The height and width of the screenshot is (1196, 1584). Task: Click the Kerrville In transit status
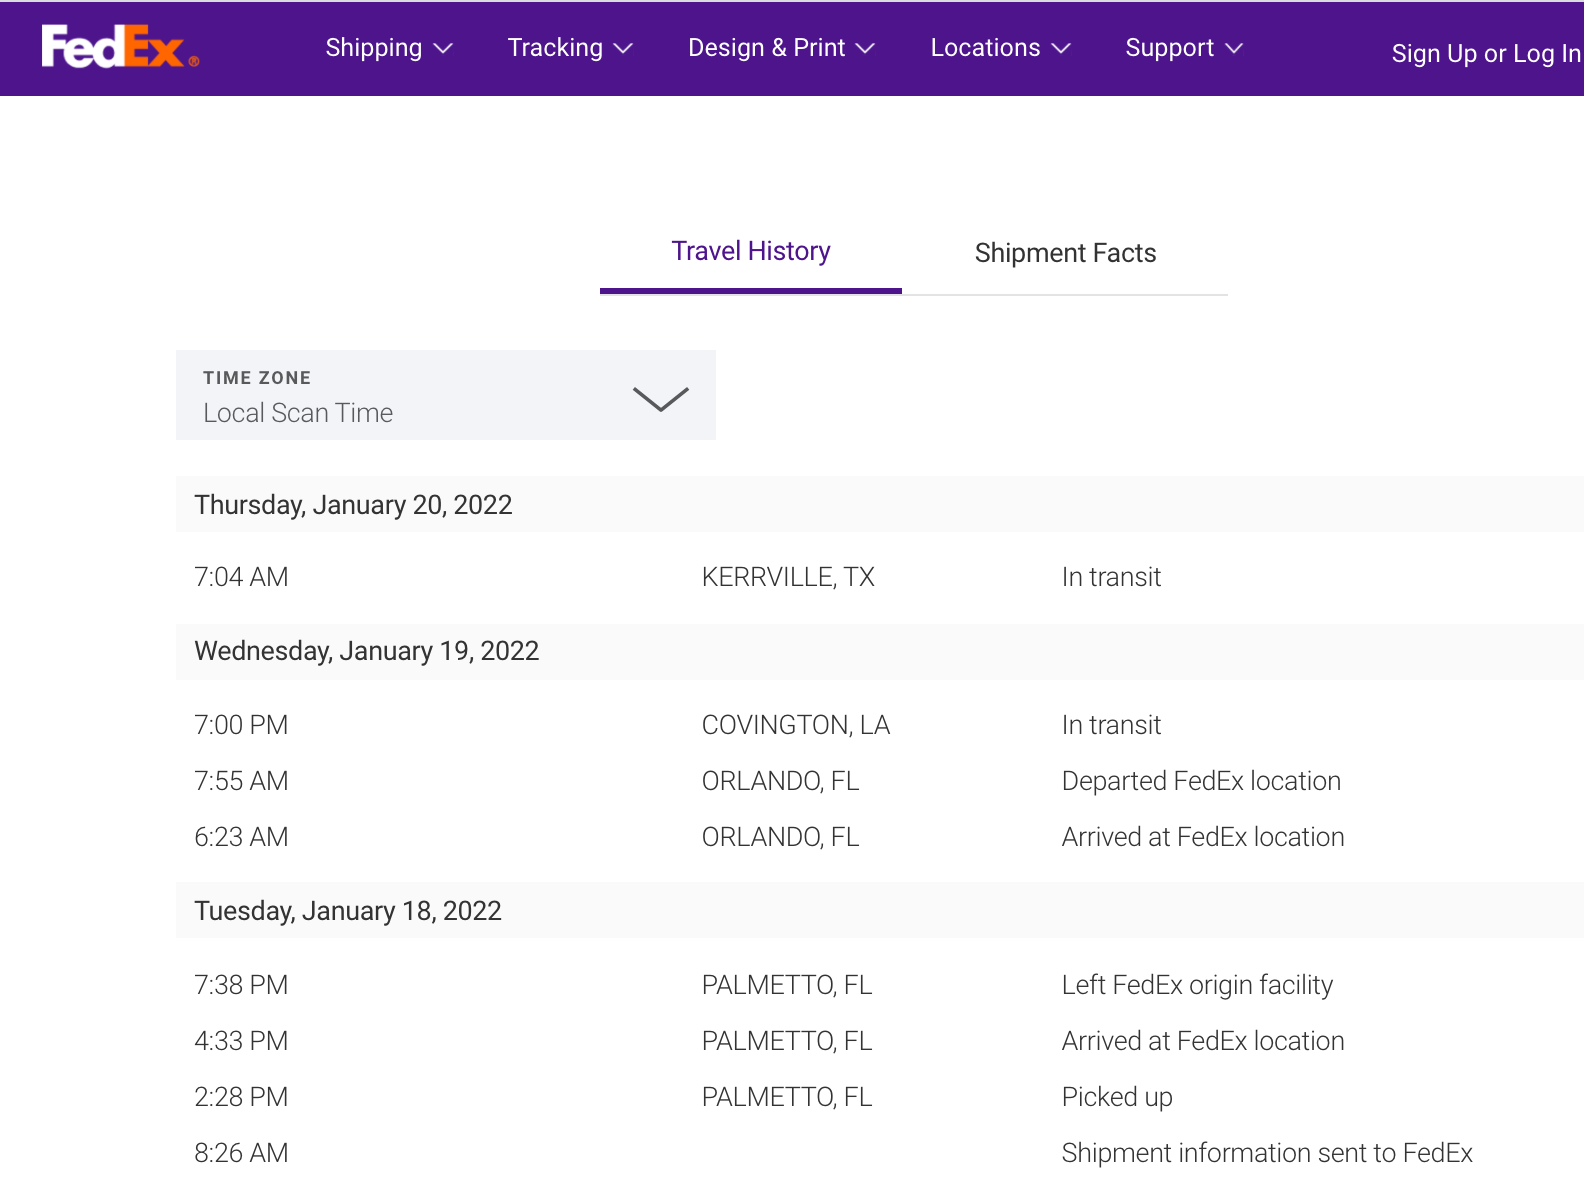pos(1111,577)
